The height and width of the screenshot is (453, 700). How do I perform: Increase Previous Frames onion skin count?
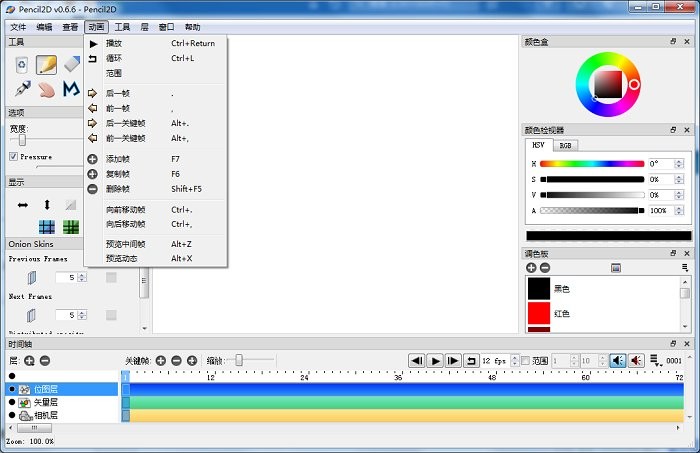coord(81,274)
